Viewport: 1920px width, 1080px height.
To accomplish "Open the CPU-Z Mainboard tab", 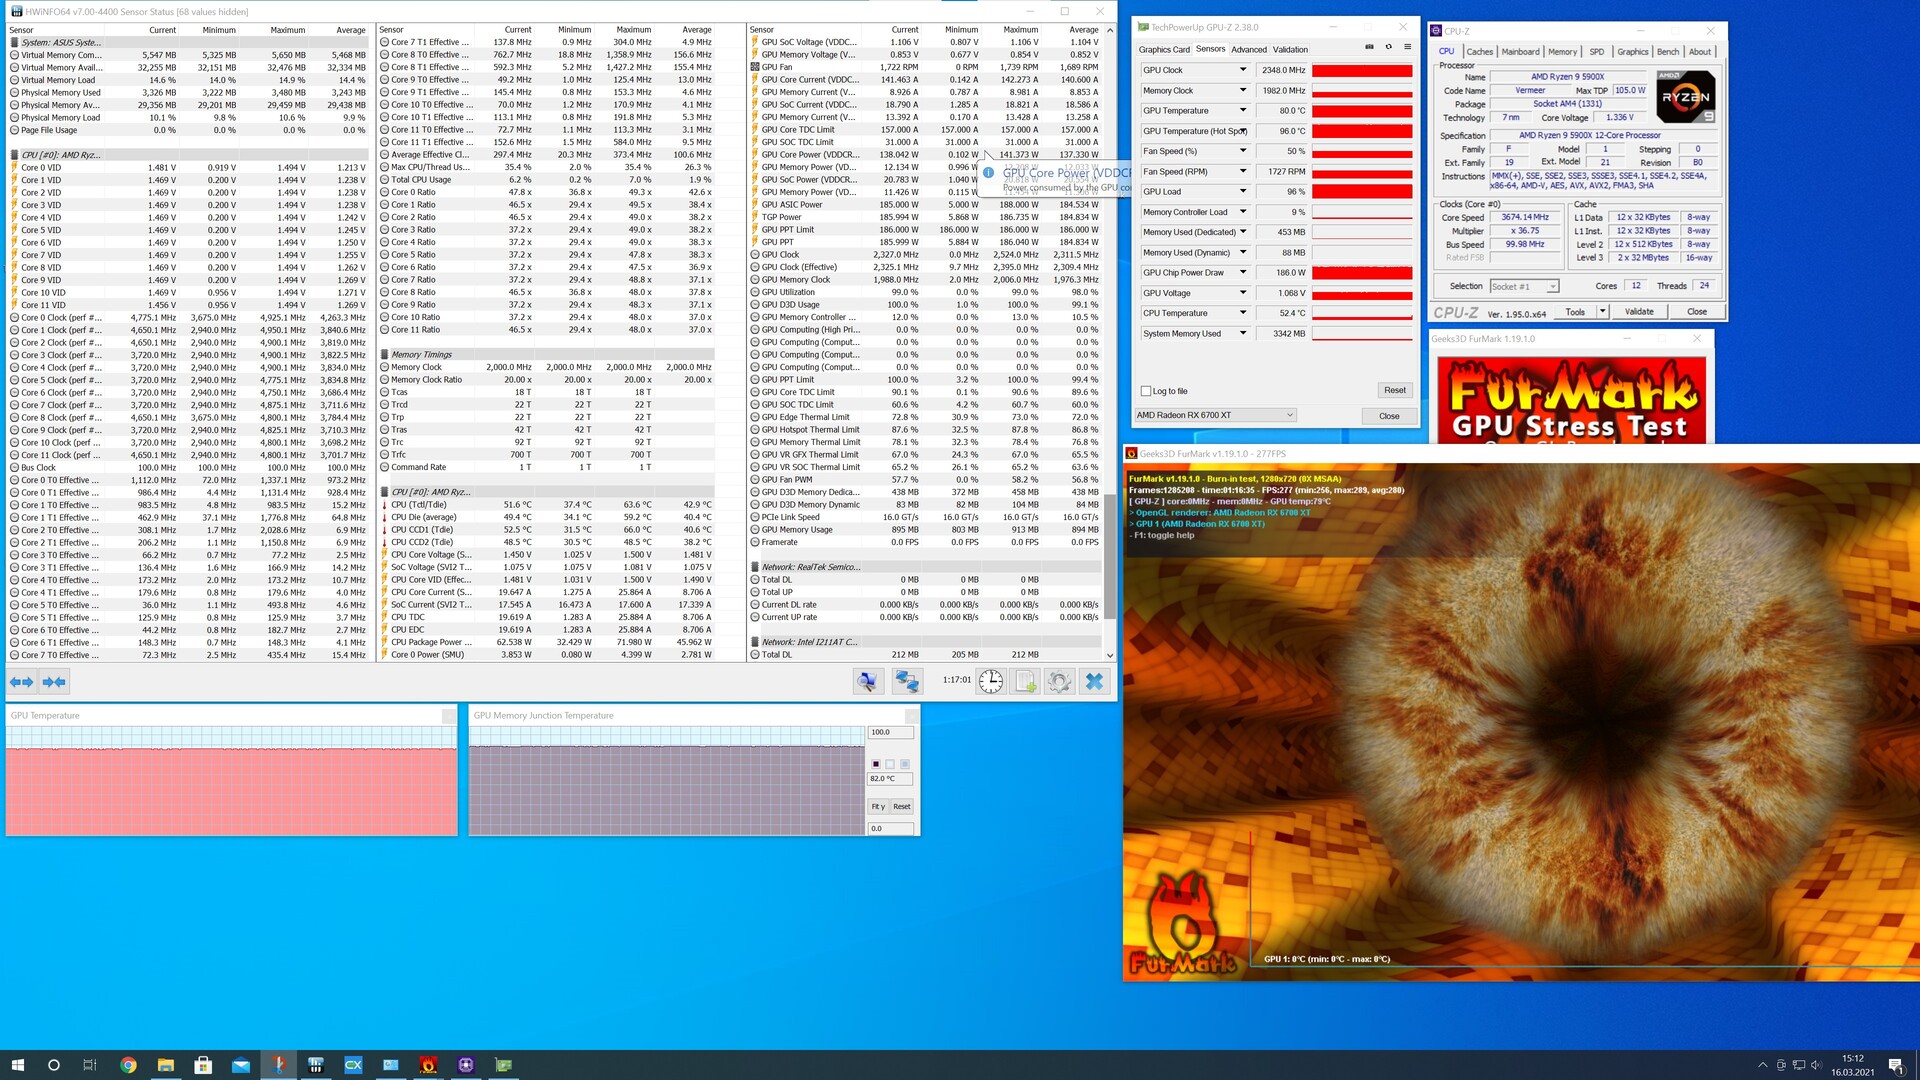I will click(1520, 52).
